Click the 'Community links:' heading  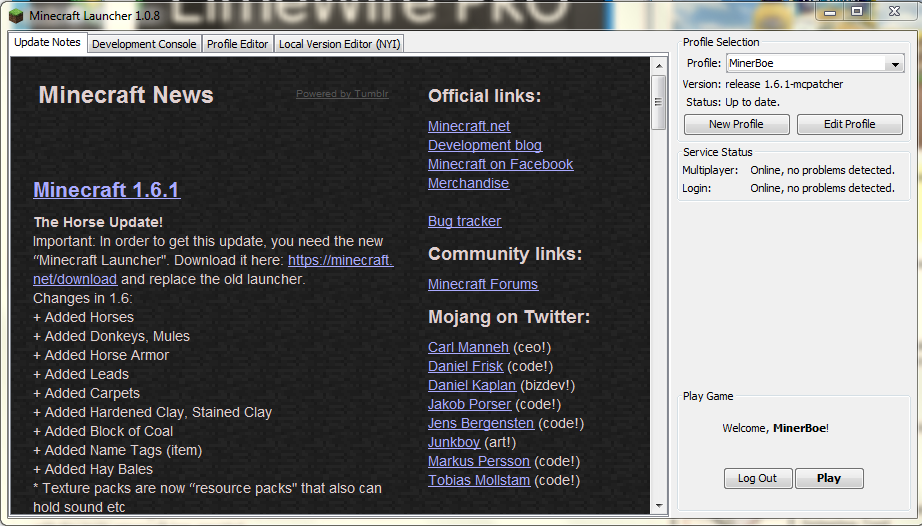tap(505, 254)
